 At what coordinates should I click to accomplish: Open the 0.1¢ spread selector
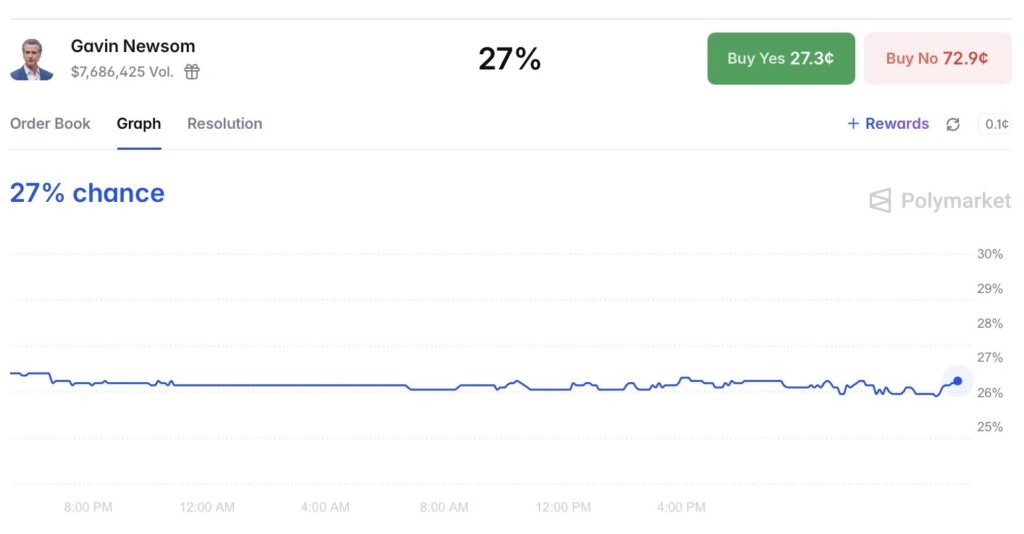995,124
